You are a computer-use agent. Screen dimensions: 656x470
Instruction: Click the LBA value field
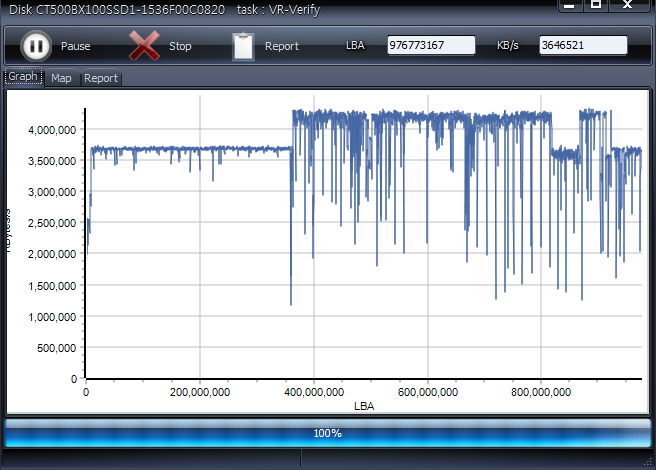(430, 46)
